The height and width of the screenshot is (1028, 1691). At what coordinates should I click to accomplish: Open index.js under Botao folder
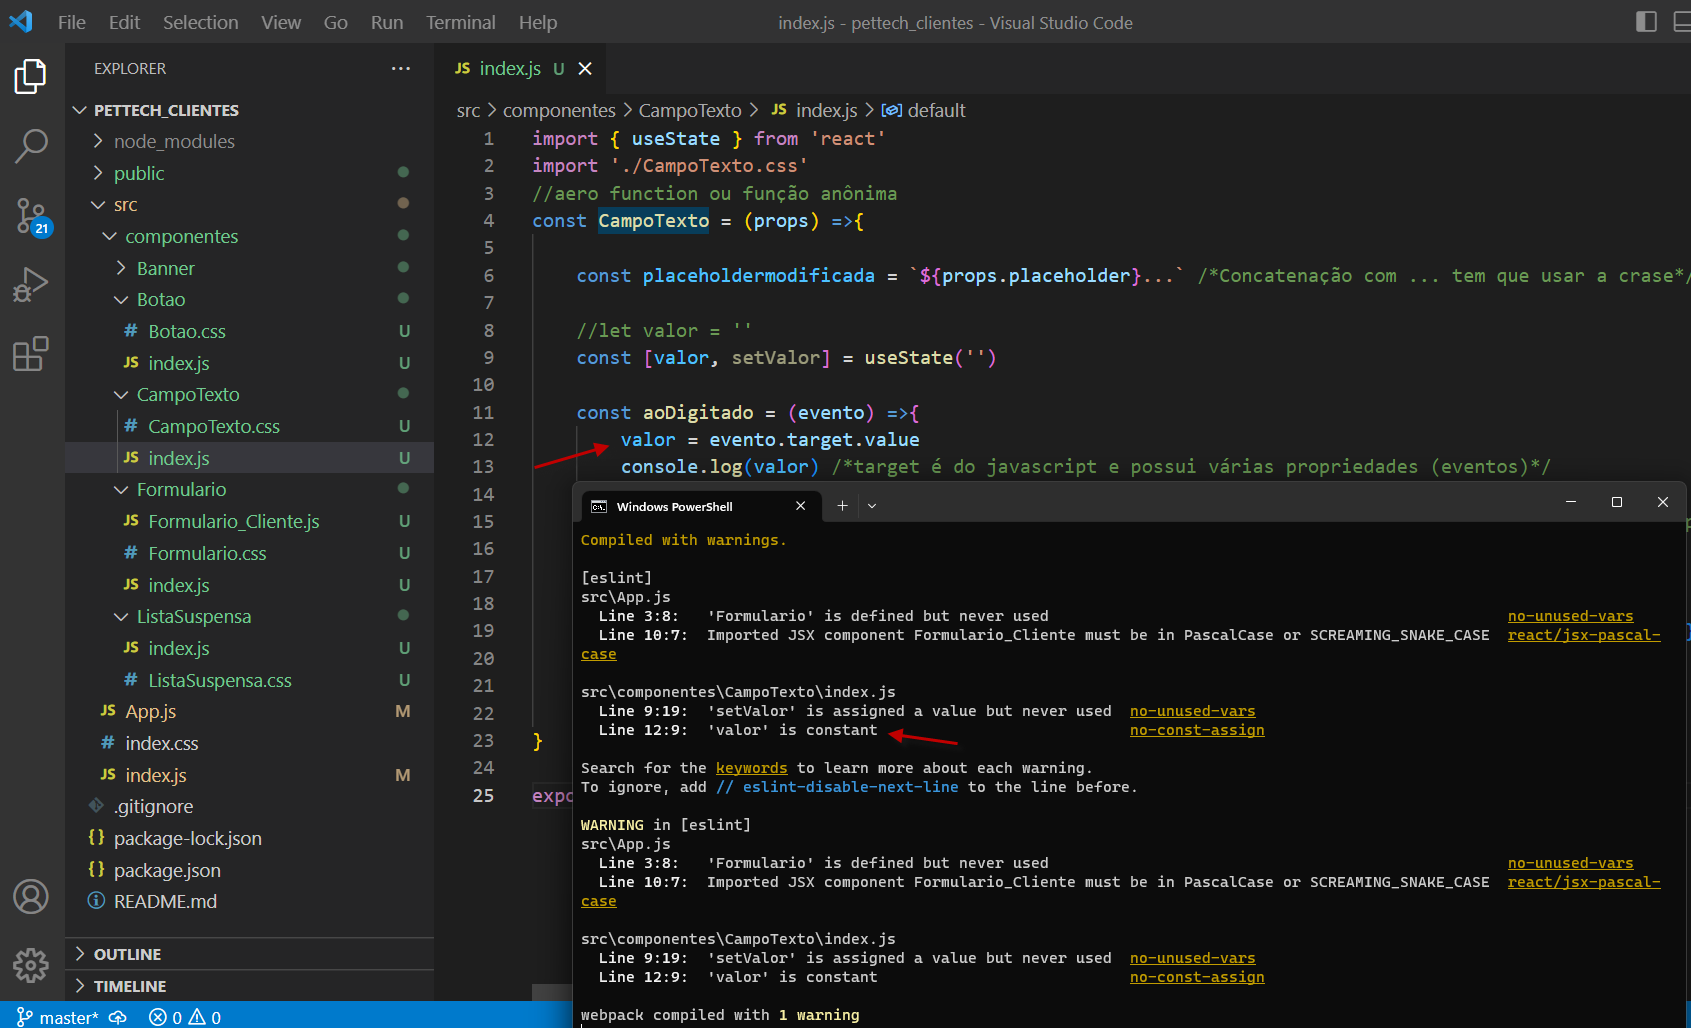179,363
